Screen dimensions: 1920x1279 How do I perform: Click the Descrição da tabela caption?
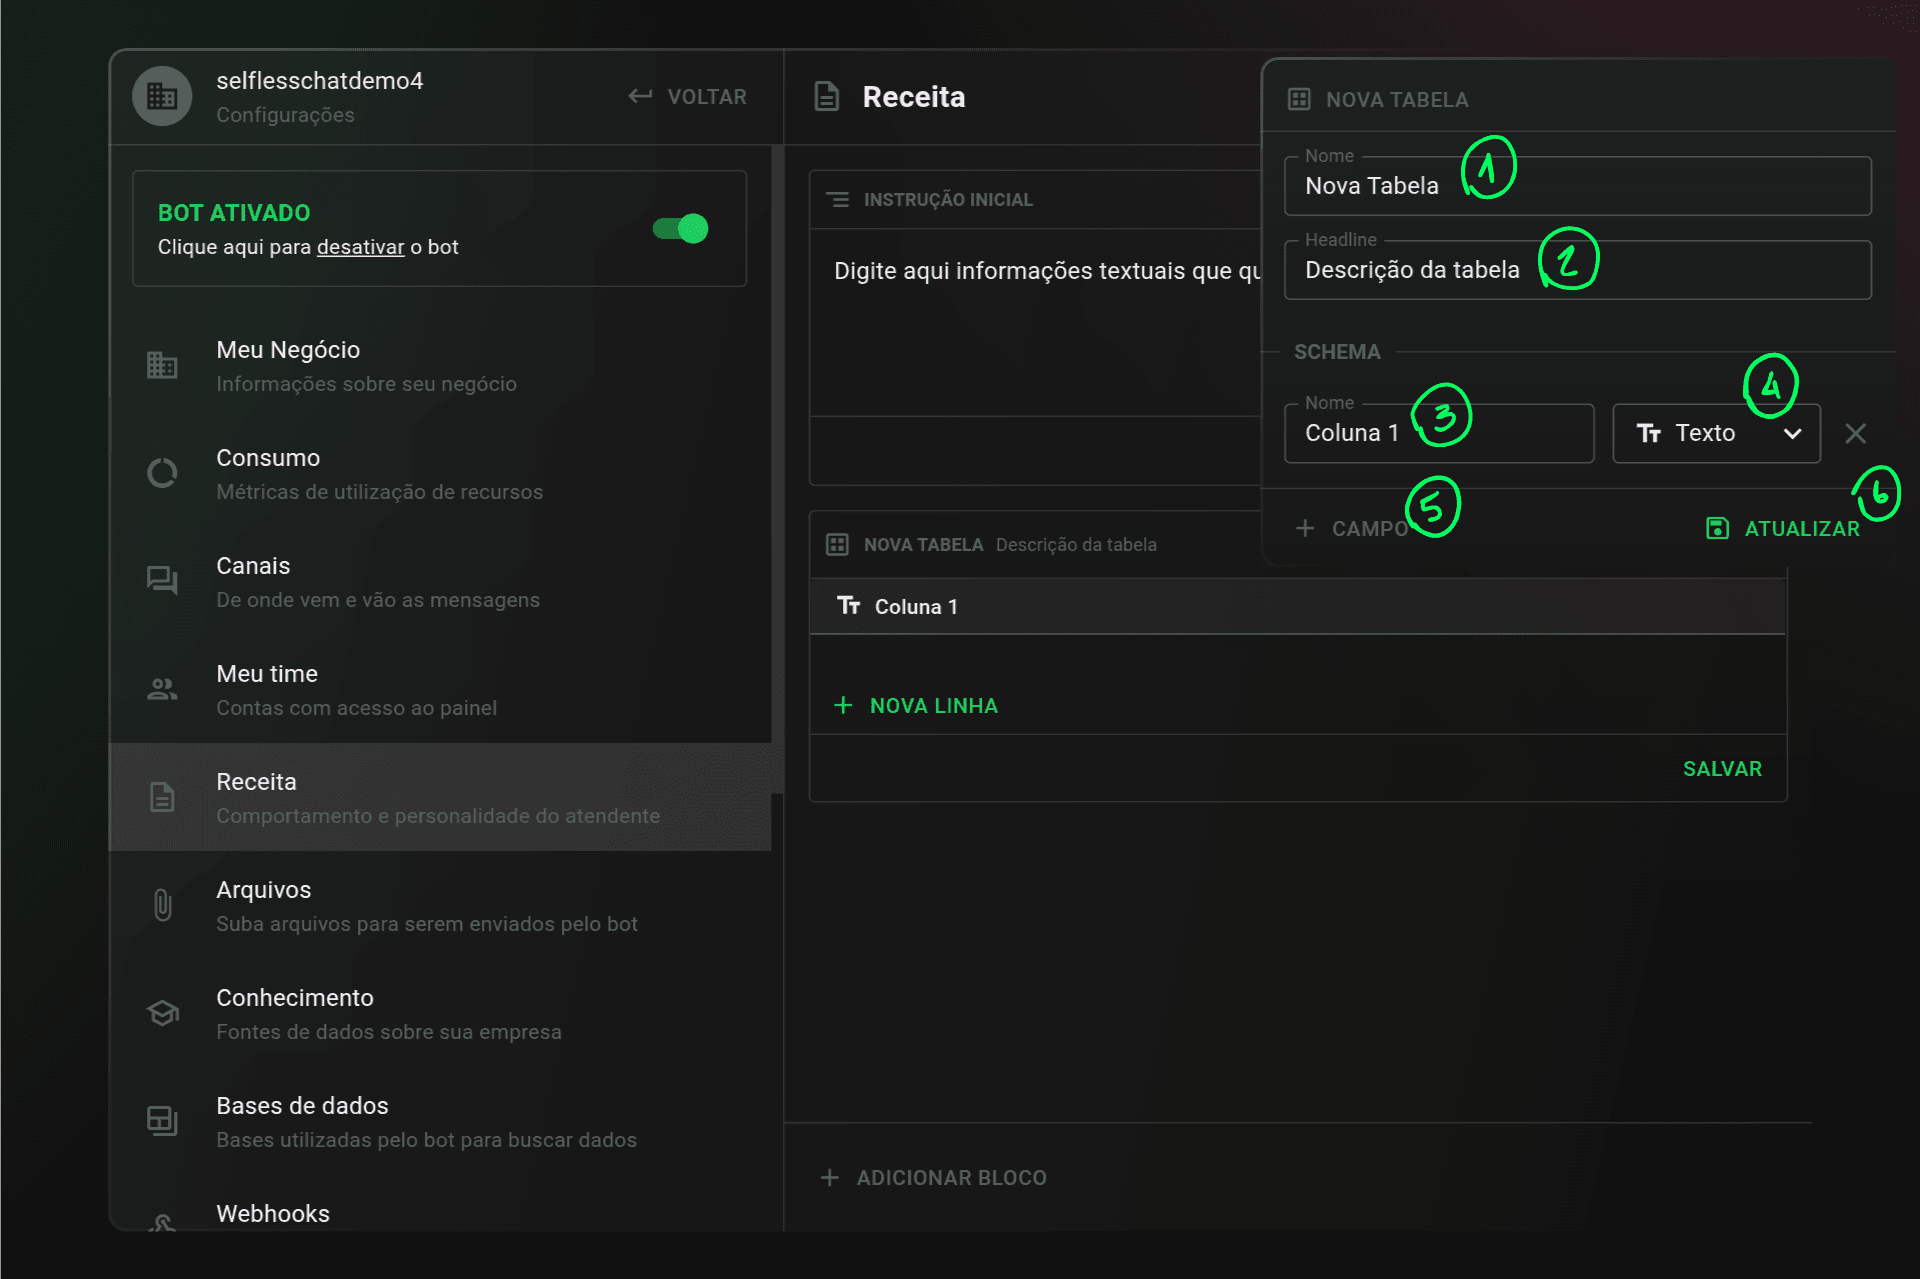tap(1076, 545)
